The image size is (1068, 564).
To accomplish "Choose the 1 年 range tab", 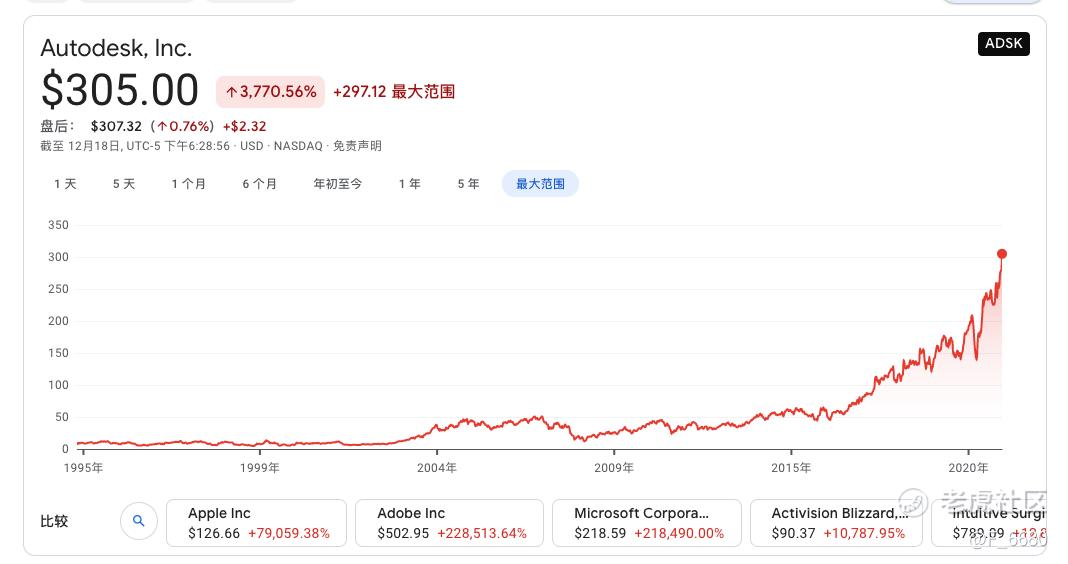I will coord(410,184).
